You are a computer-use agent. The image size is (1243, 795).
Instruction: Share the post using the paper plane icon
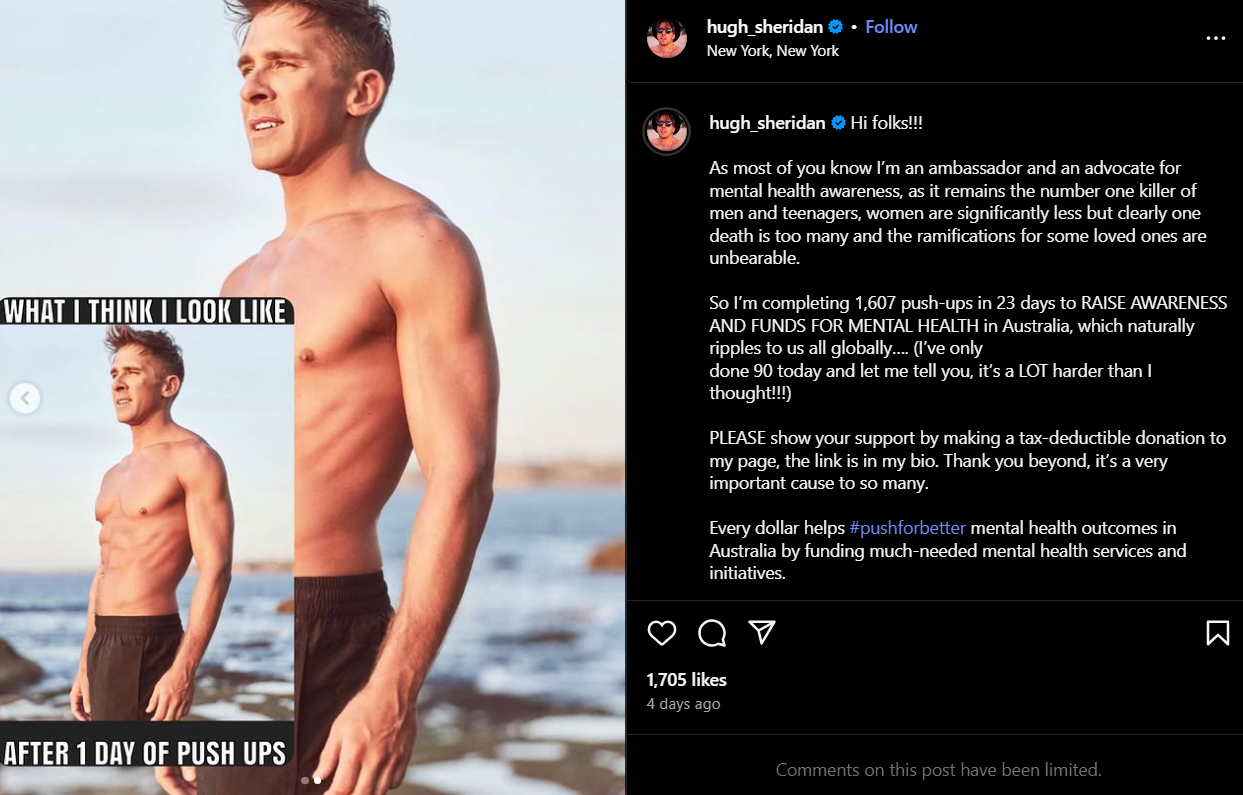point(762,632)
